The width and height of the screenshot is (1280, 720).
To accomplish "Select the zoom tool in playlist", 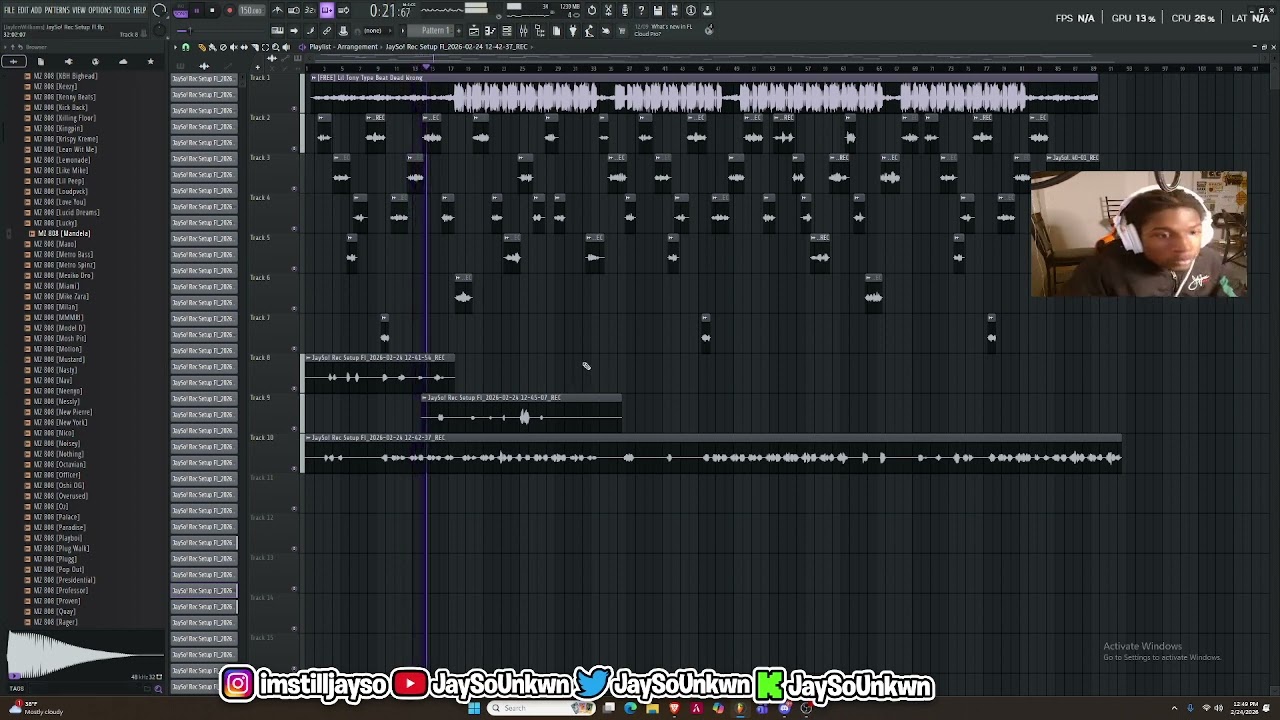I will [276, 47].
